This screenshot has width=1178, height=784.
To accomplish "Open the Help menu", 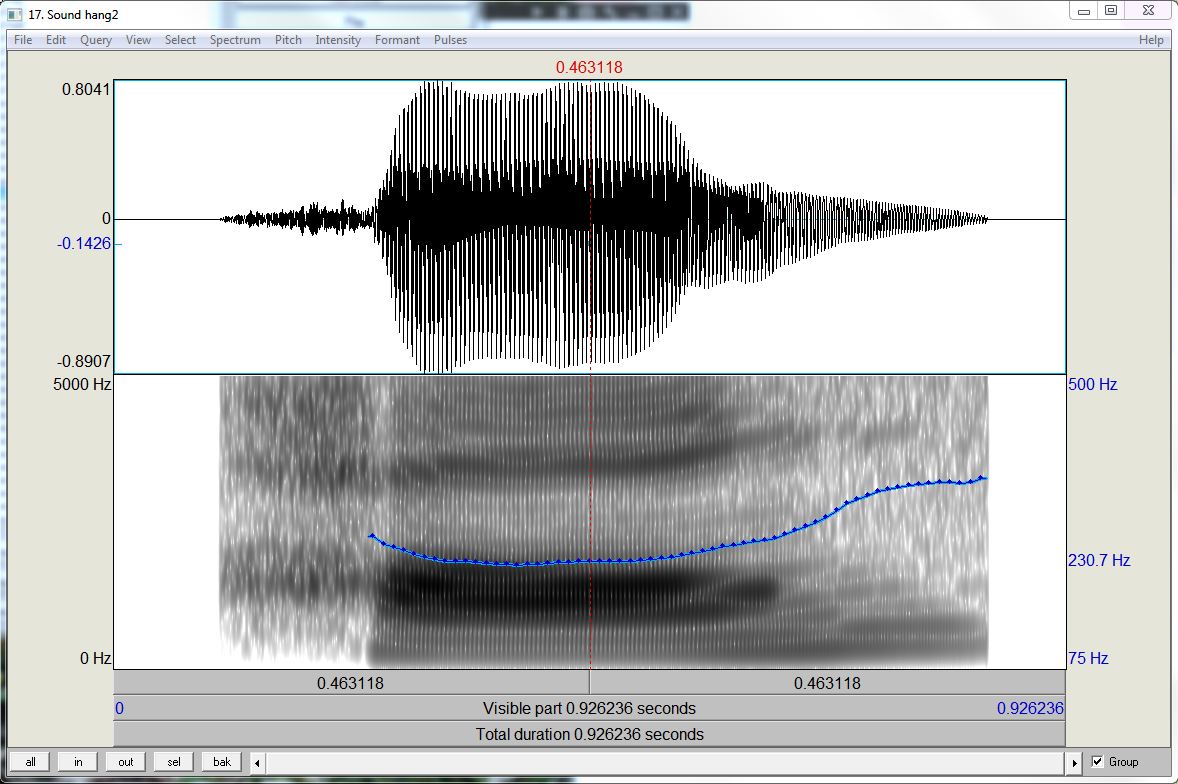I will pyautogui.click(x=1151, y=40).
